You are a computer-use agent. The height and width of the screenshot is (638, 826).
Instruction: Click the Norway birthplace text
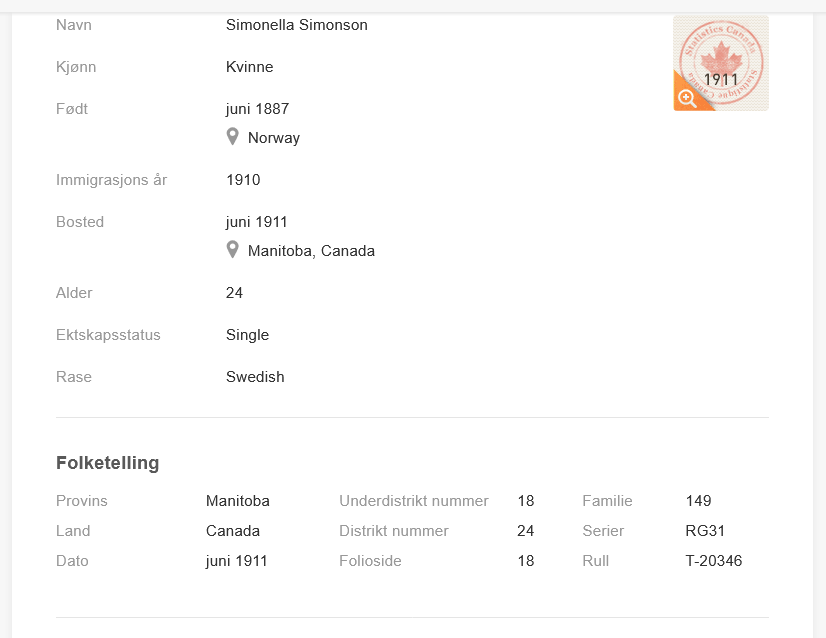point(274,138)
